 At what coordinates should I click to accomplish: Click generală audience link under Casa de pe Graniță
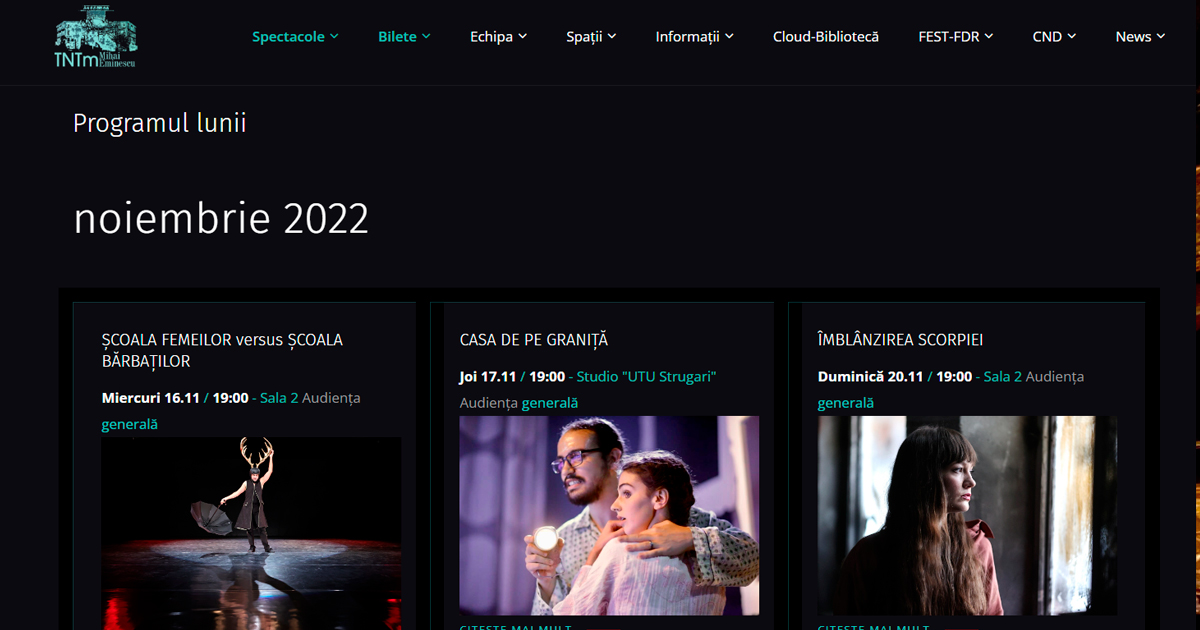tap(549, 403)
